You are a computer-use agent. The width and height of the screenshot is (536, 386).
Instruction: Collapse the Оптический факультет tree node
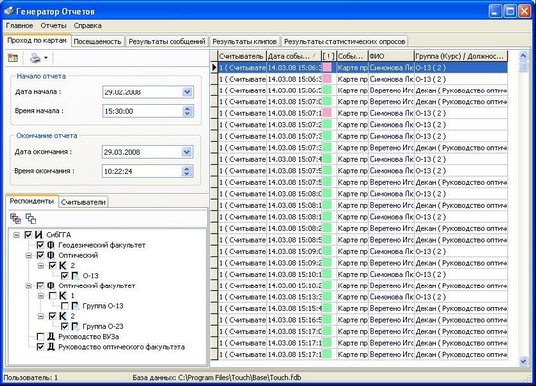[x=29, y=286]
